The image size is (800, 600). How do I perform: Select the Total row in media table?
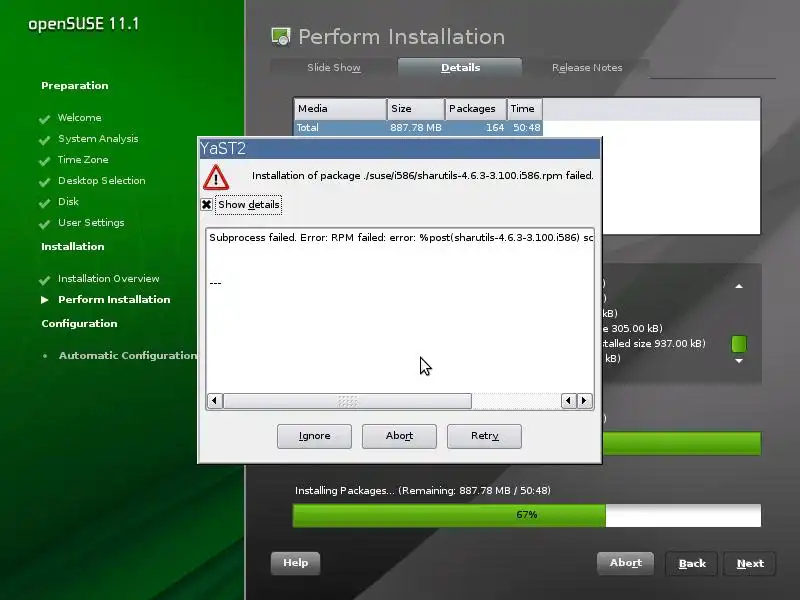click(418, 128)
